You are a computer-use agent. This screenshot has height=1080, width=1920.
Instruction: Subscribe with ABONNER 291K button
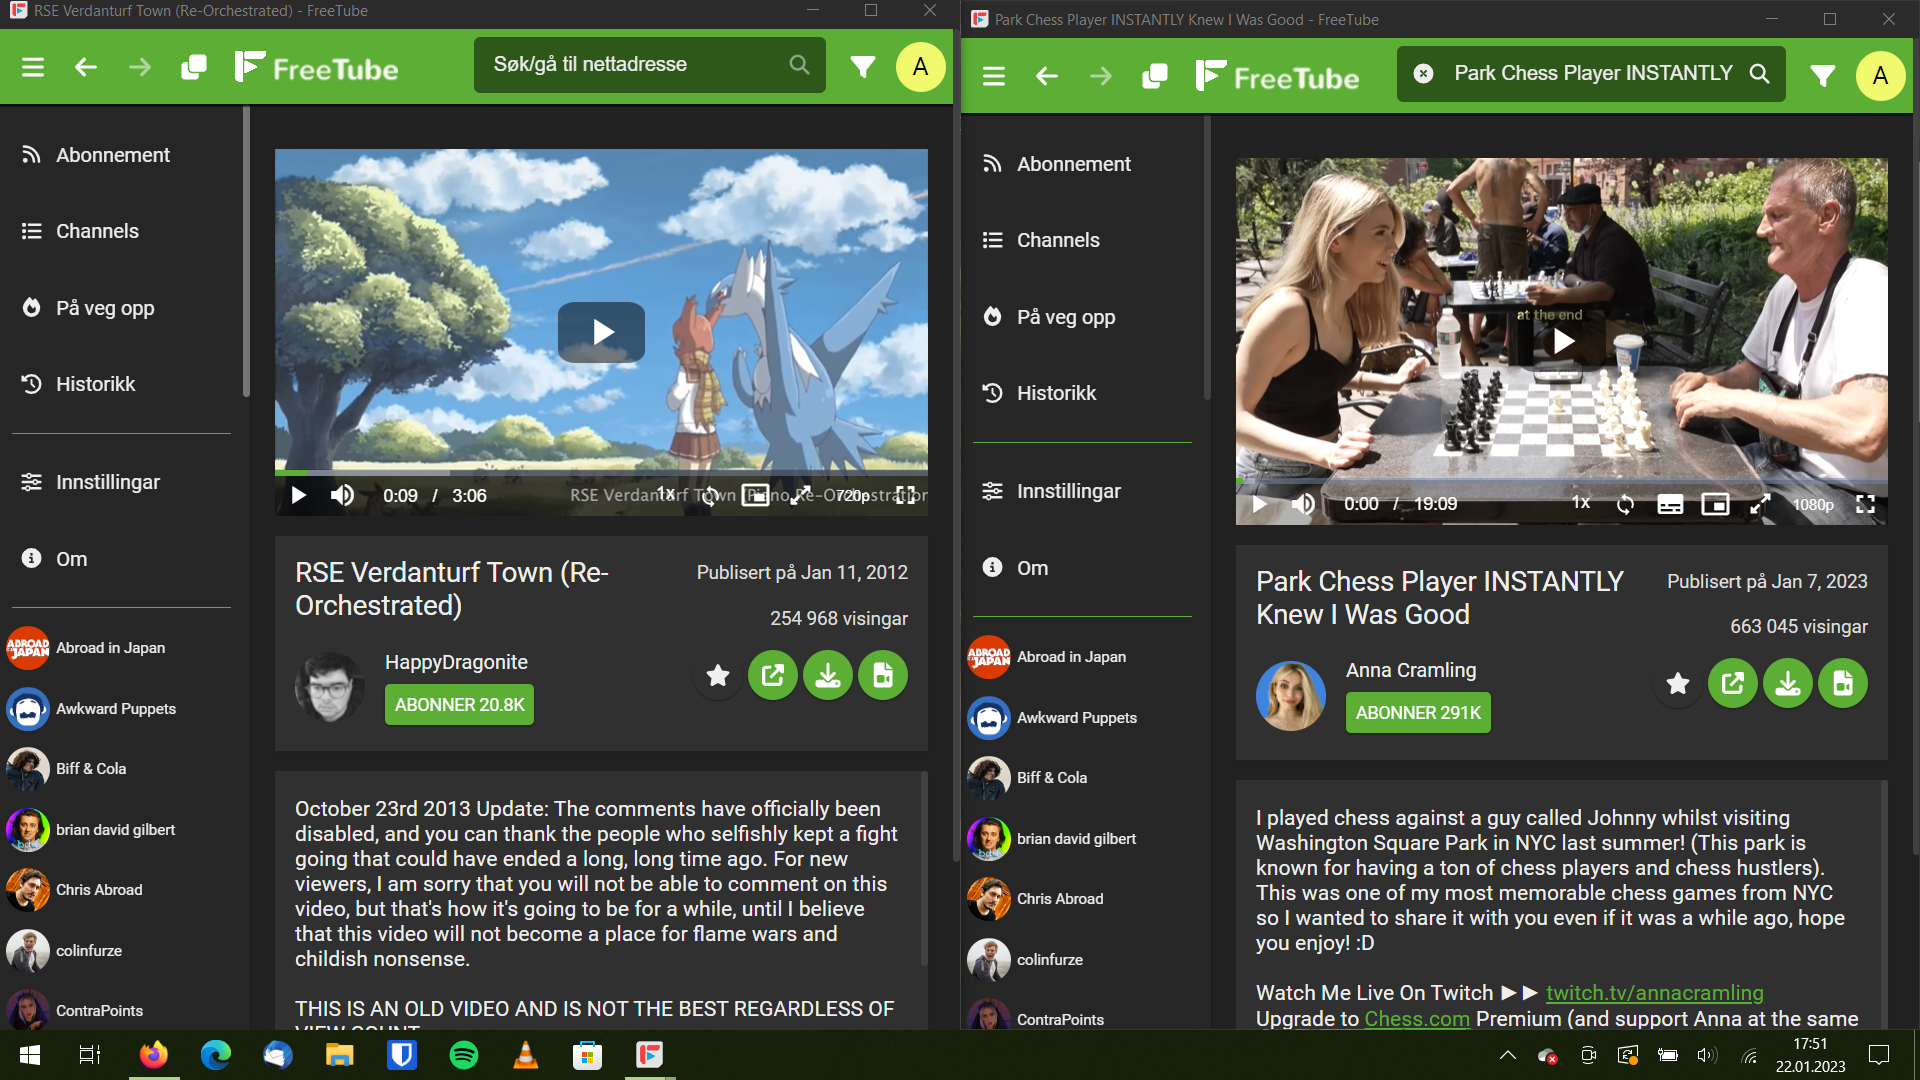(1417, 713)
